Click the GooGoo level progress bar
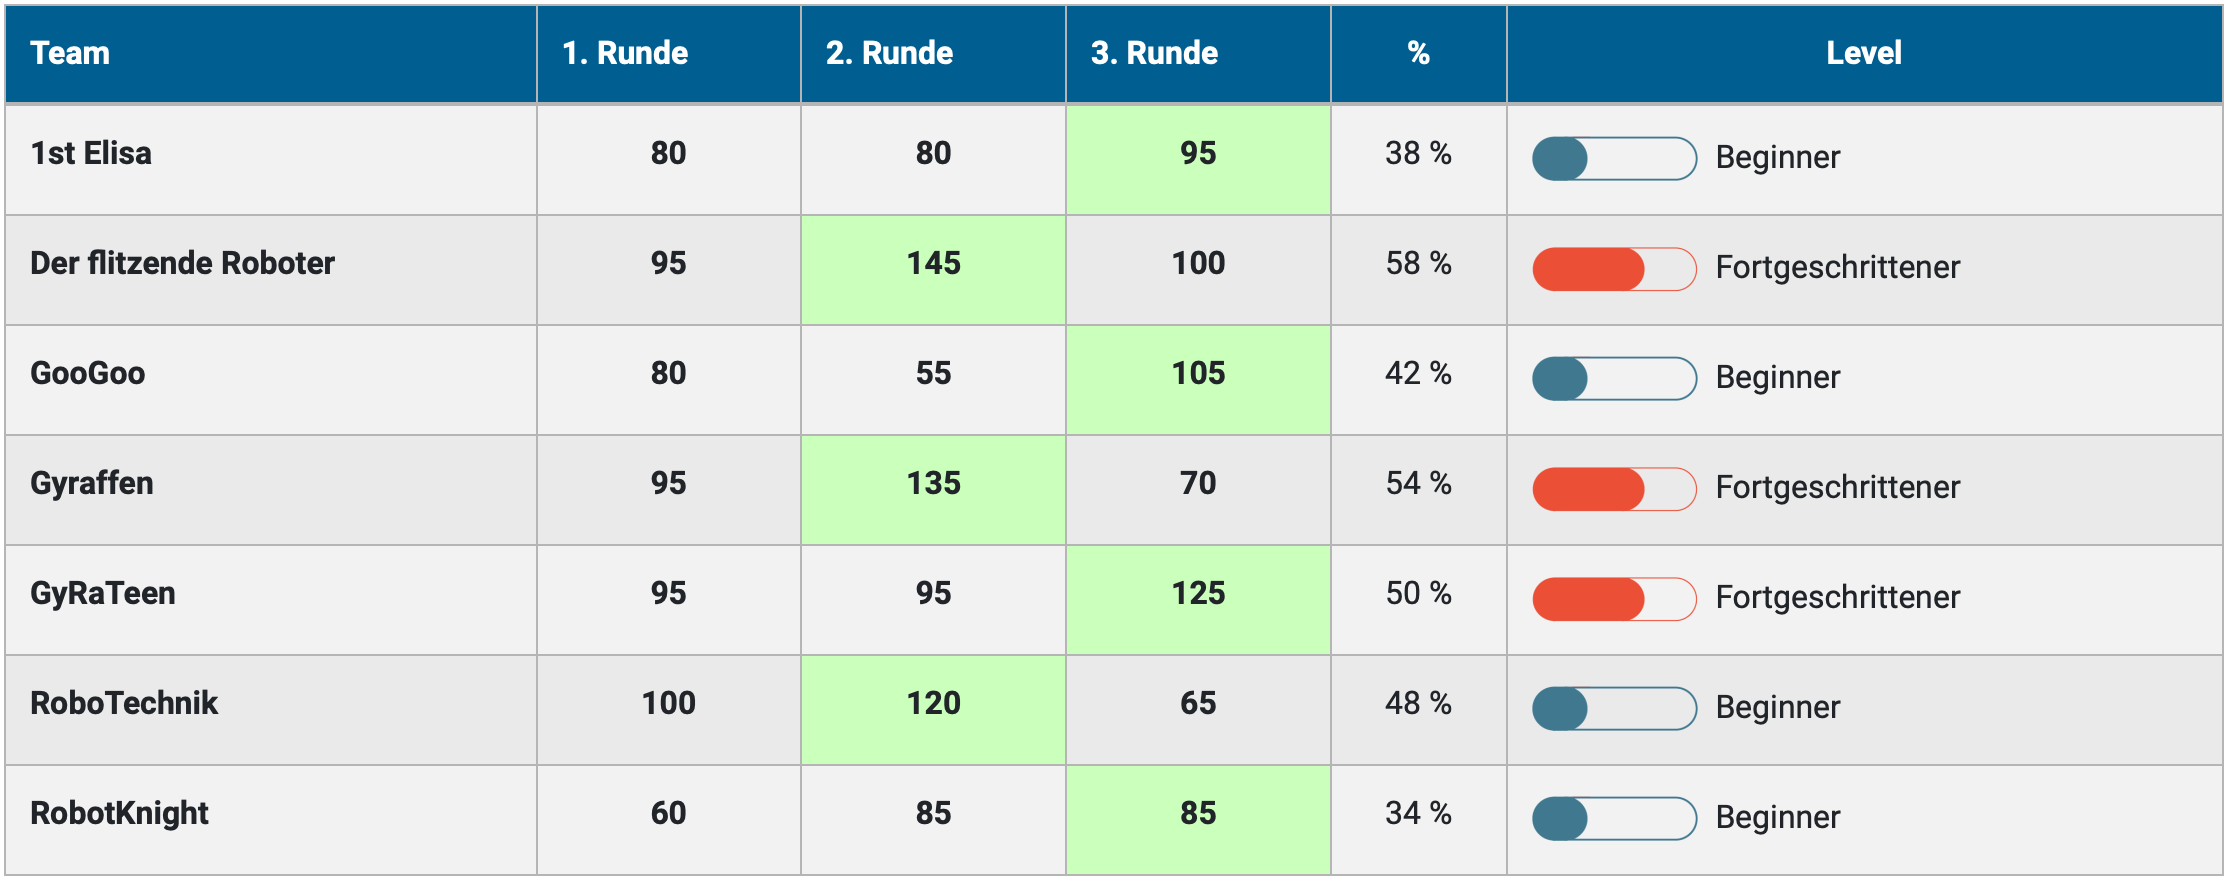Viewport: 2234px width, 886px height. (x=1614, y=379)
